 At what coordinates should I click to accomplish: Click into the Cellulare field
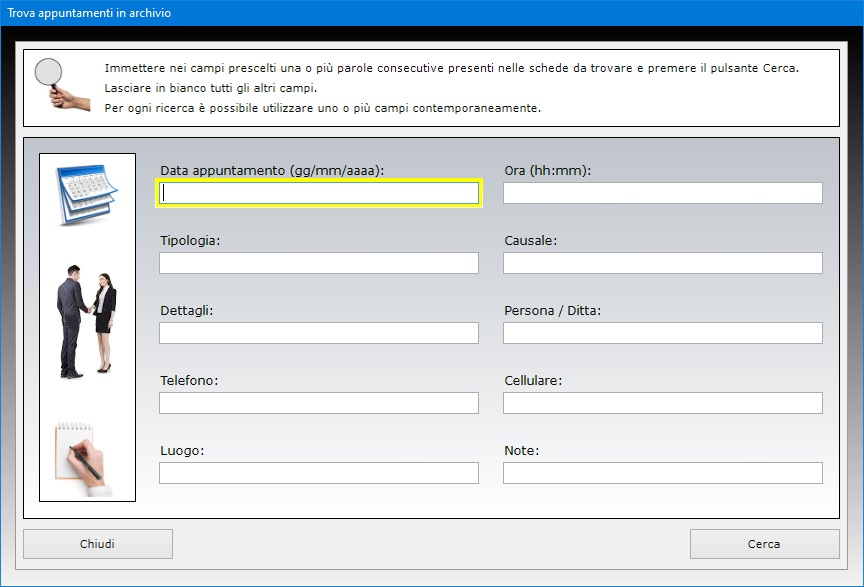pyautogui.click(x=662, y=403)
